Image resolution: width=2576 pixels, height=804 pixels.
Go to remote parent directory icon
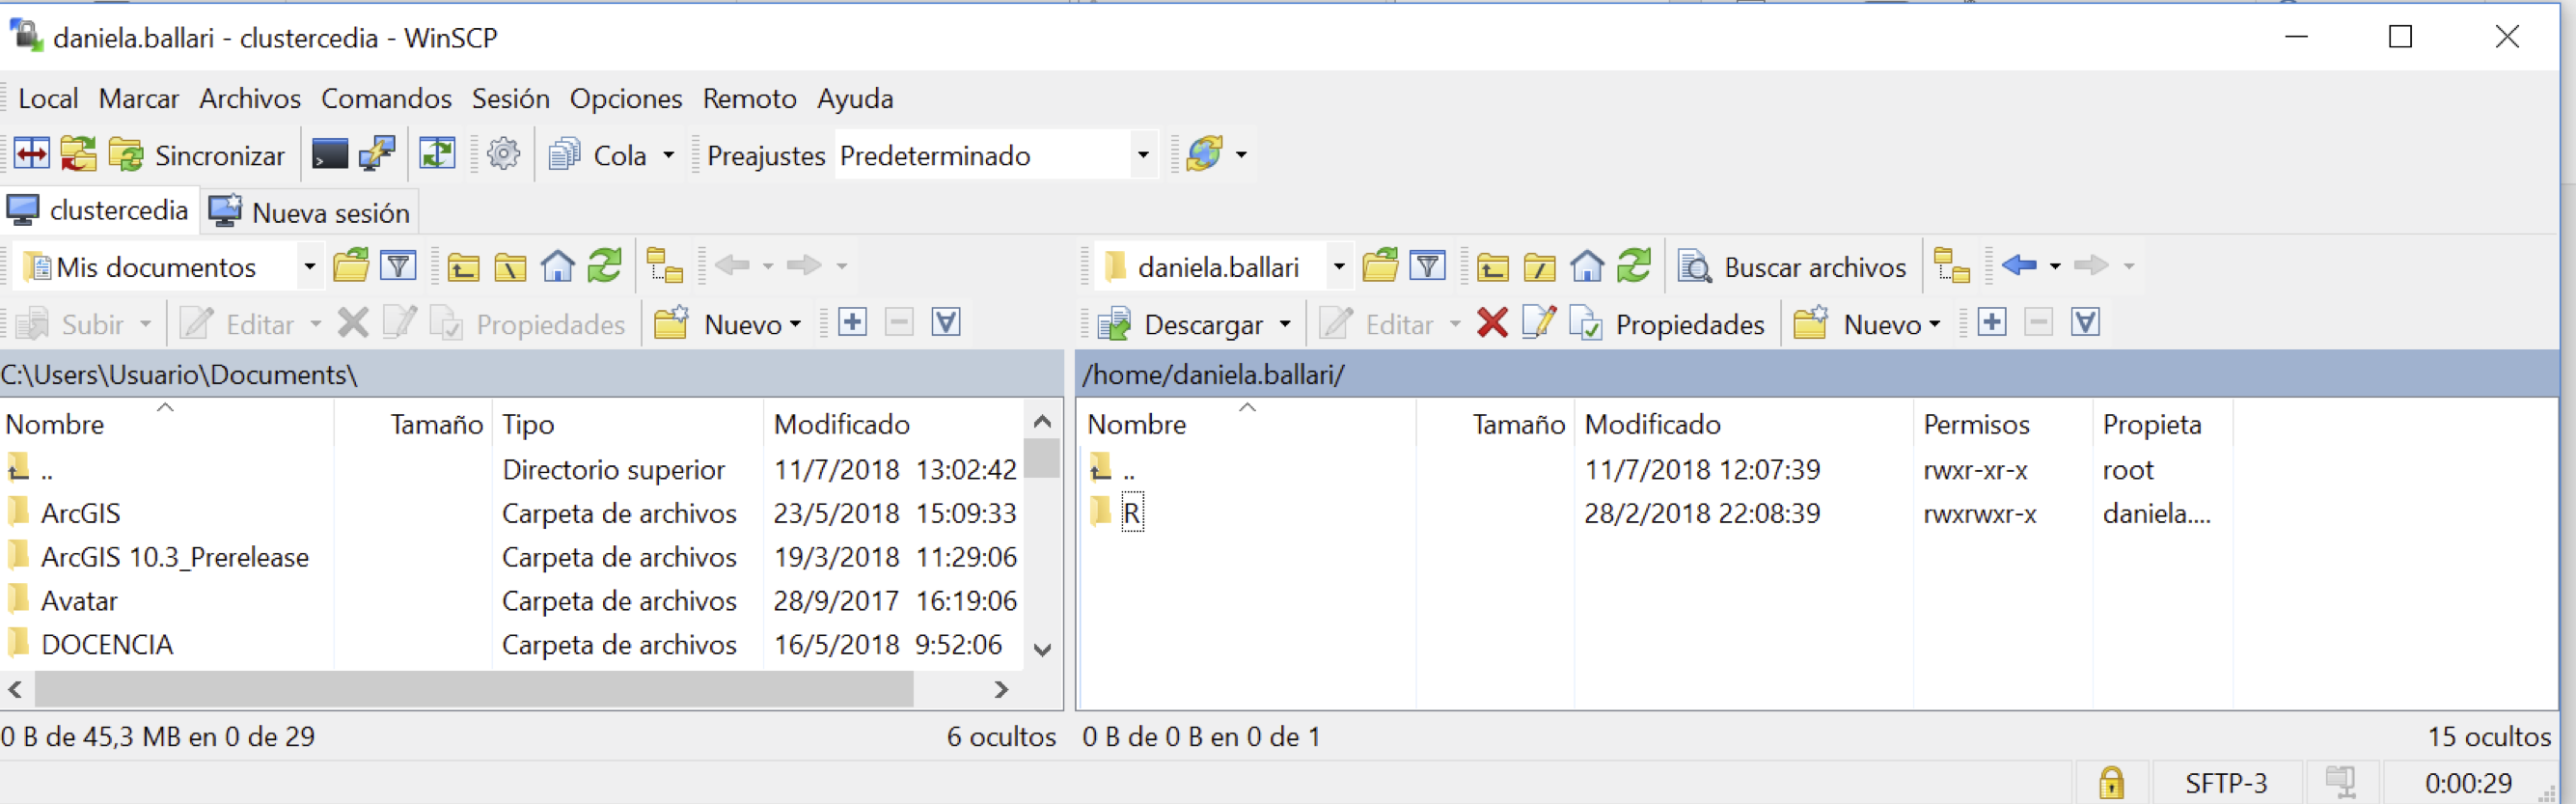(1492, 266)
